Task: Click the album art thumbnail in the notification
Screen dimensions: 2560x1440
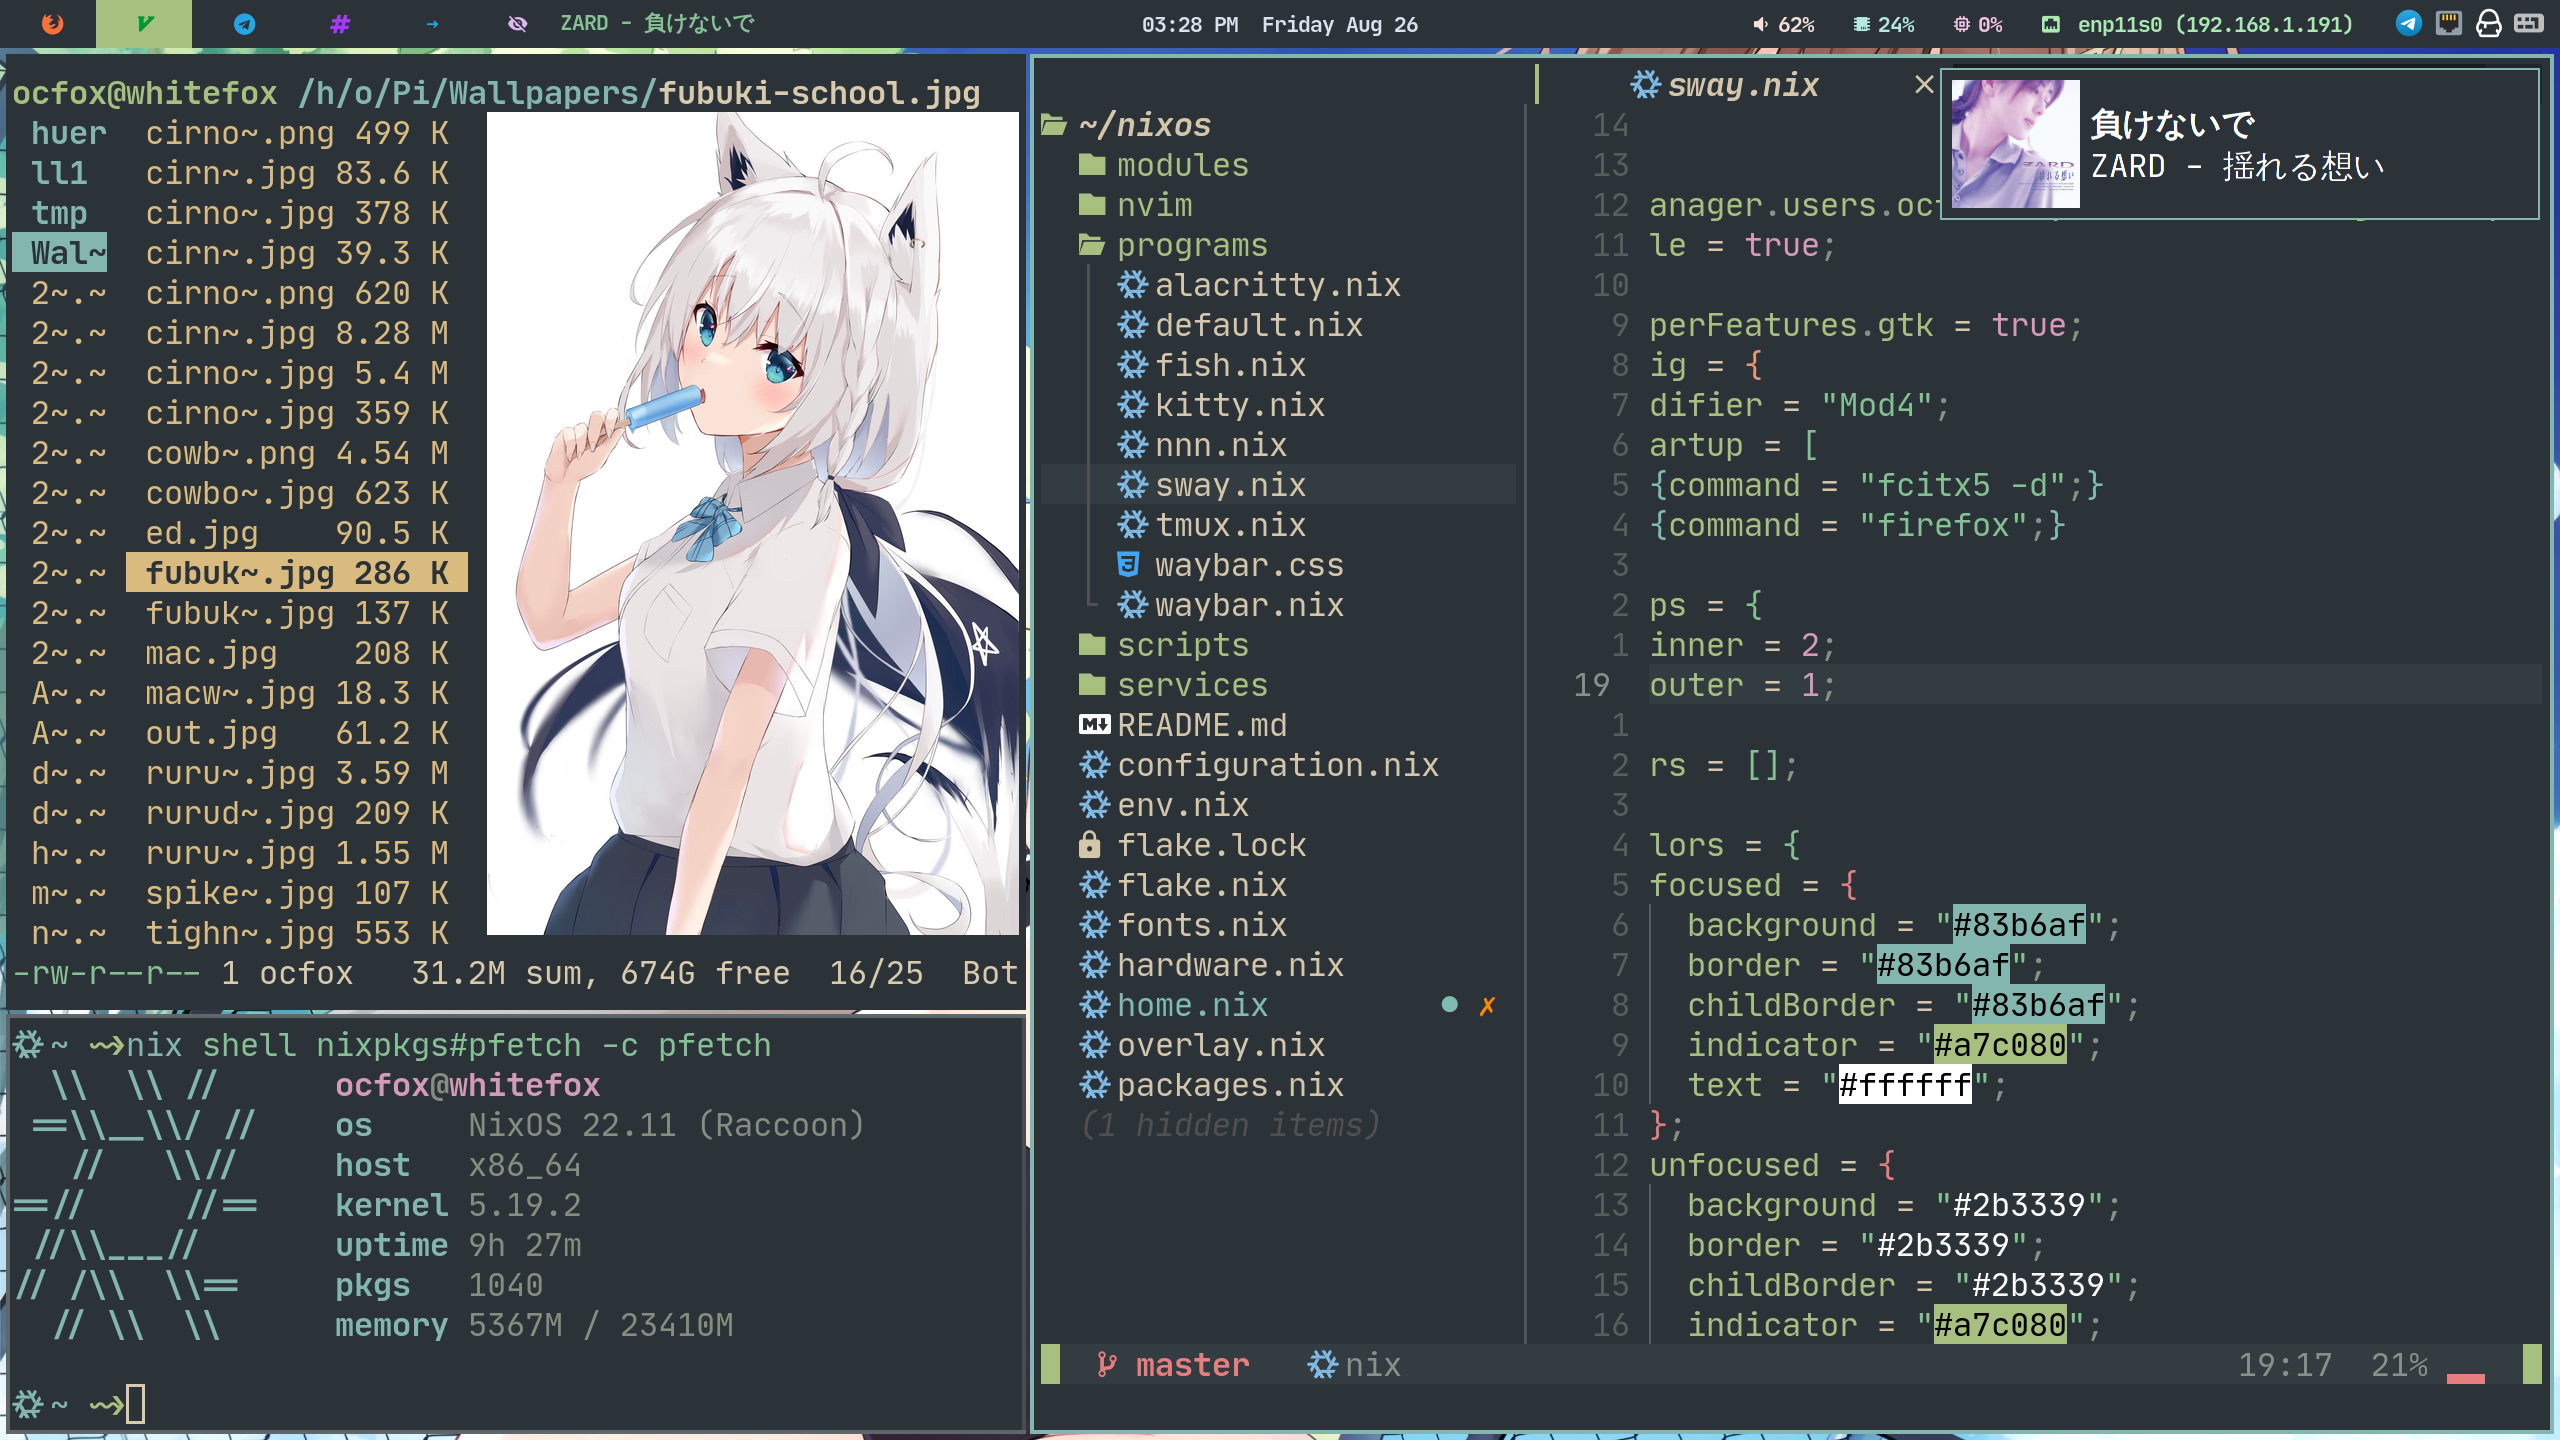Action: (2015, 144)
